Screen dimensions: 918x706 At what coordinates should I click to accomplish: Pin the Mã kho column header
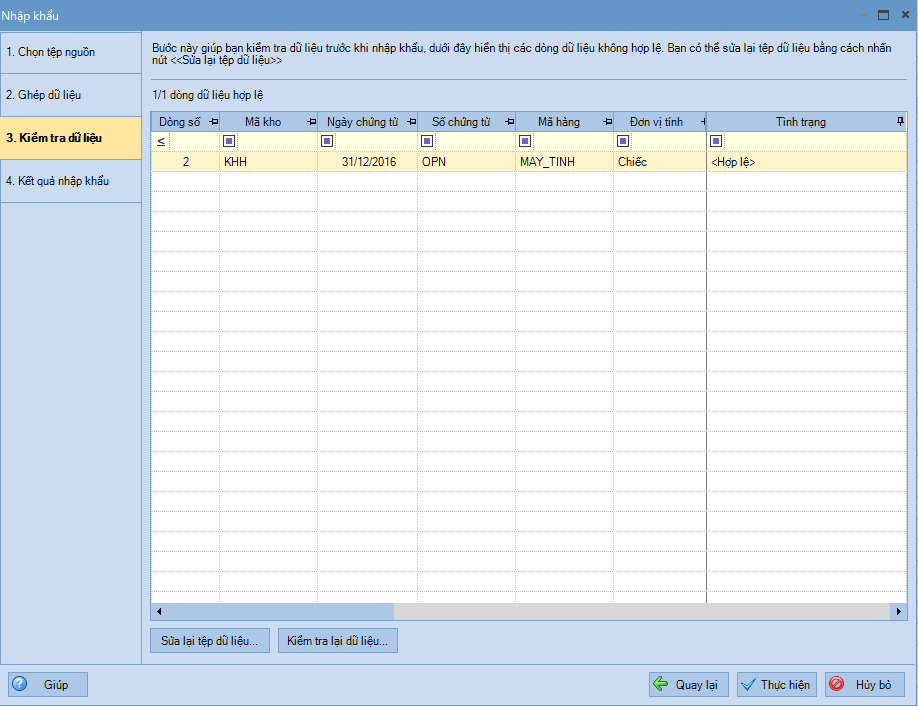(310, 122)
